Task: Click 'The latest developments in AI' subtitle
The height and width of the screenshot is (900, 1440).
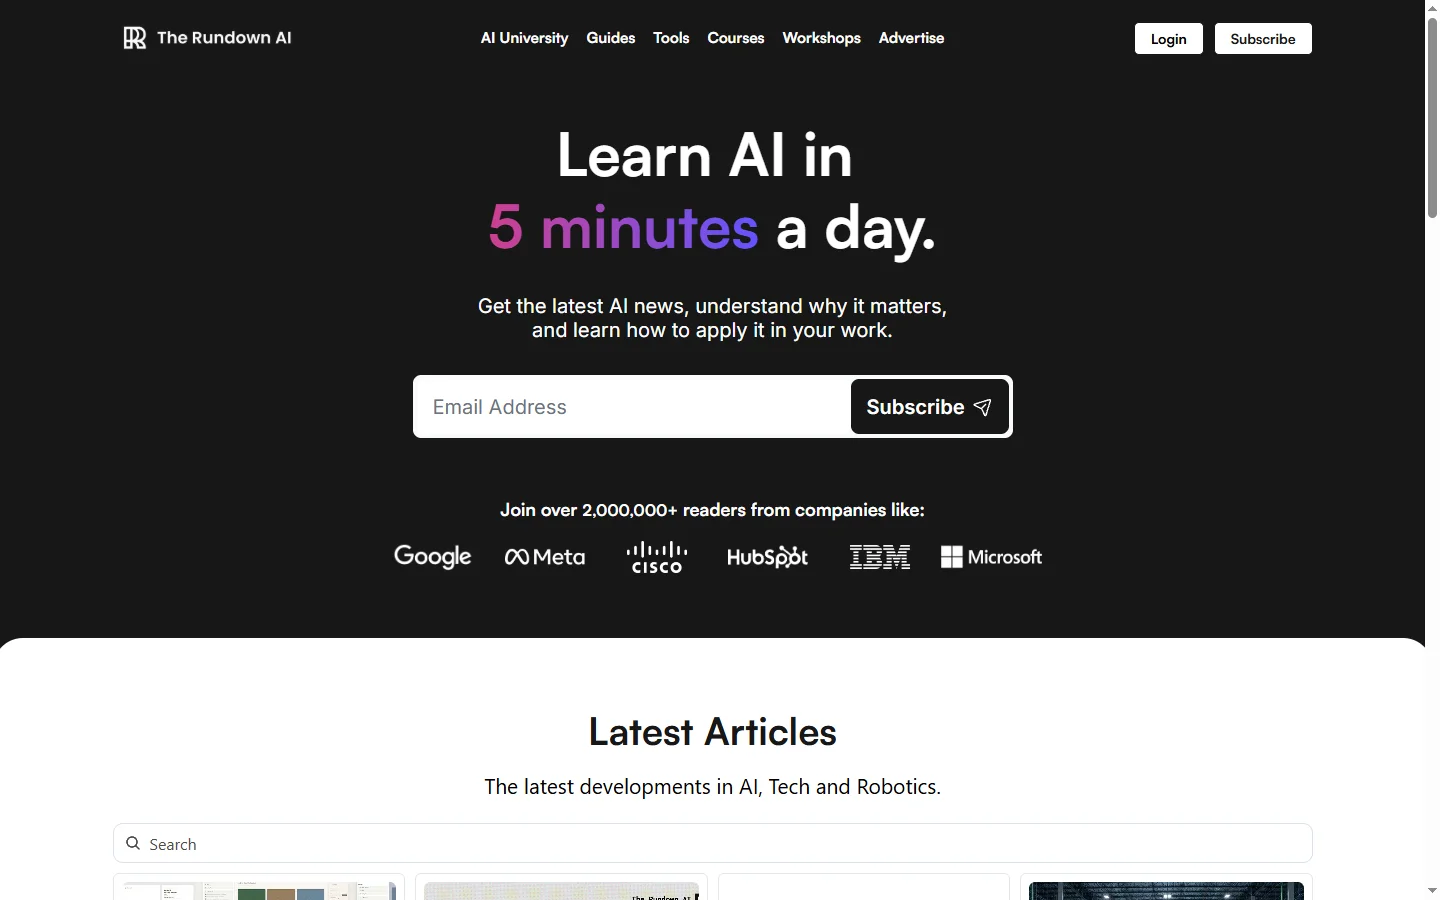Action: [713, 787]
